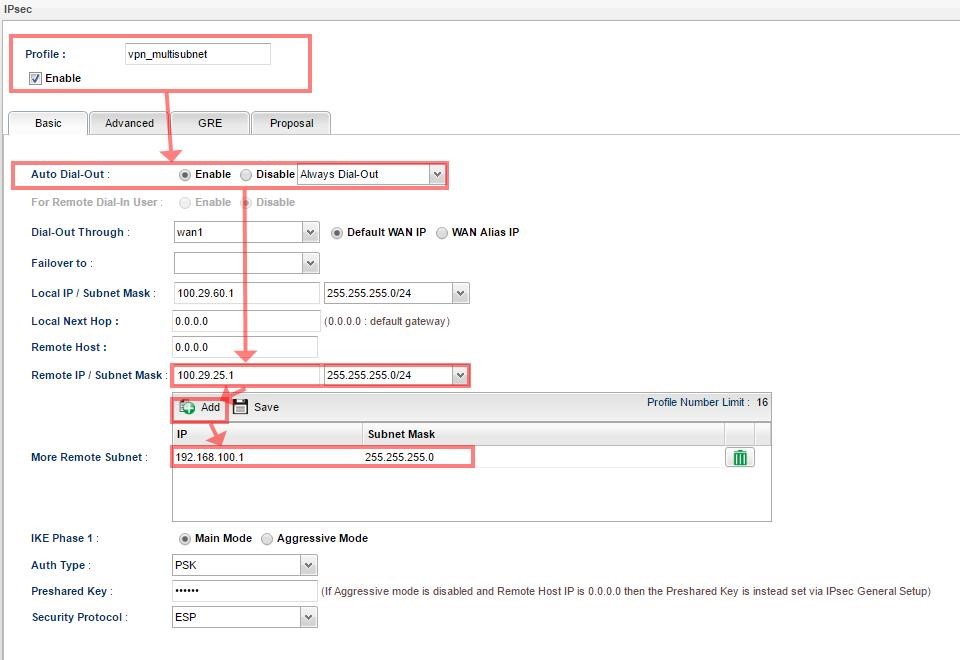Uncheck the profile Enable checkbox
Image resolution: width=960 pixels, height=660 pixels.
click(x=36, y=78)
